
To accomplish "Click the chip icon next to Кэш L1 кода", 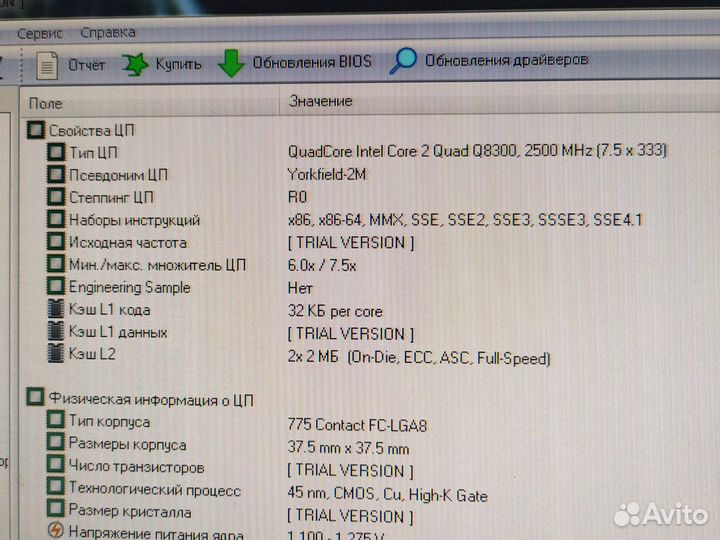I will (56, 310).
